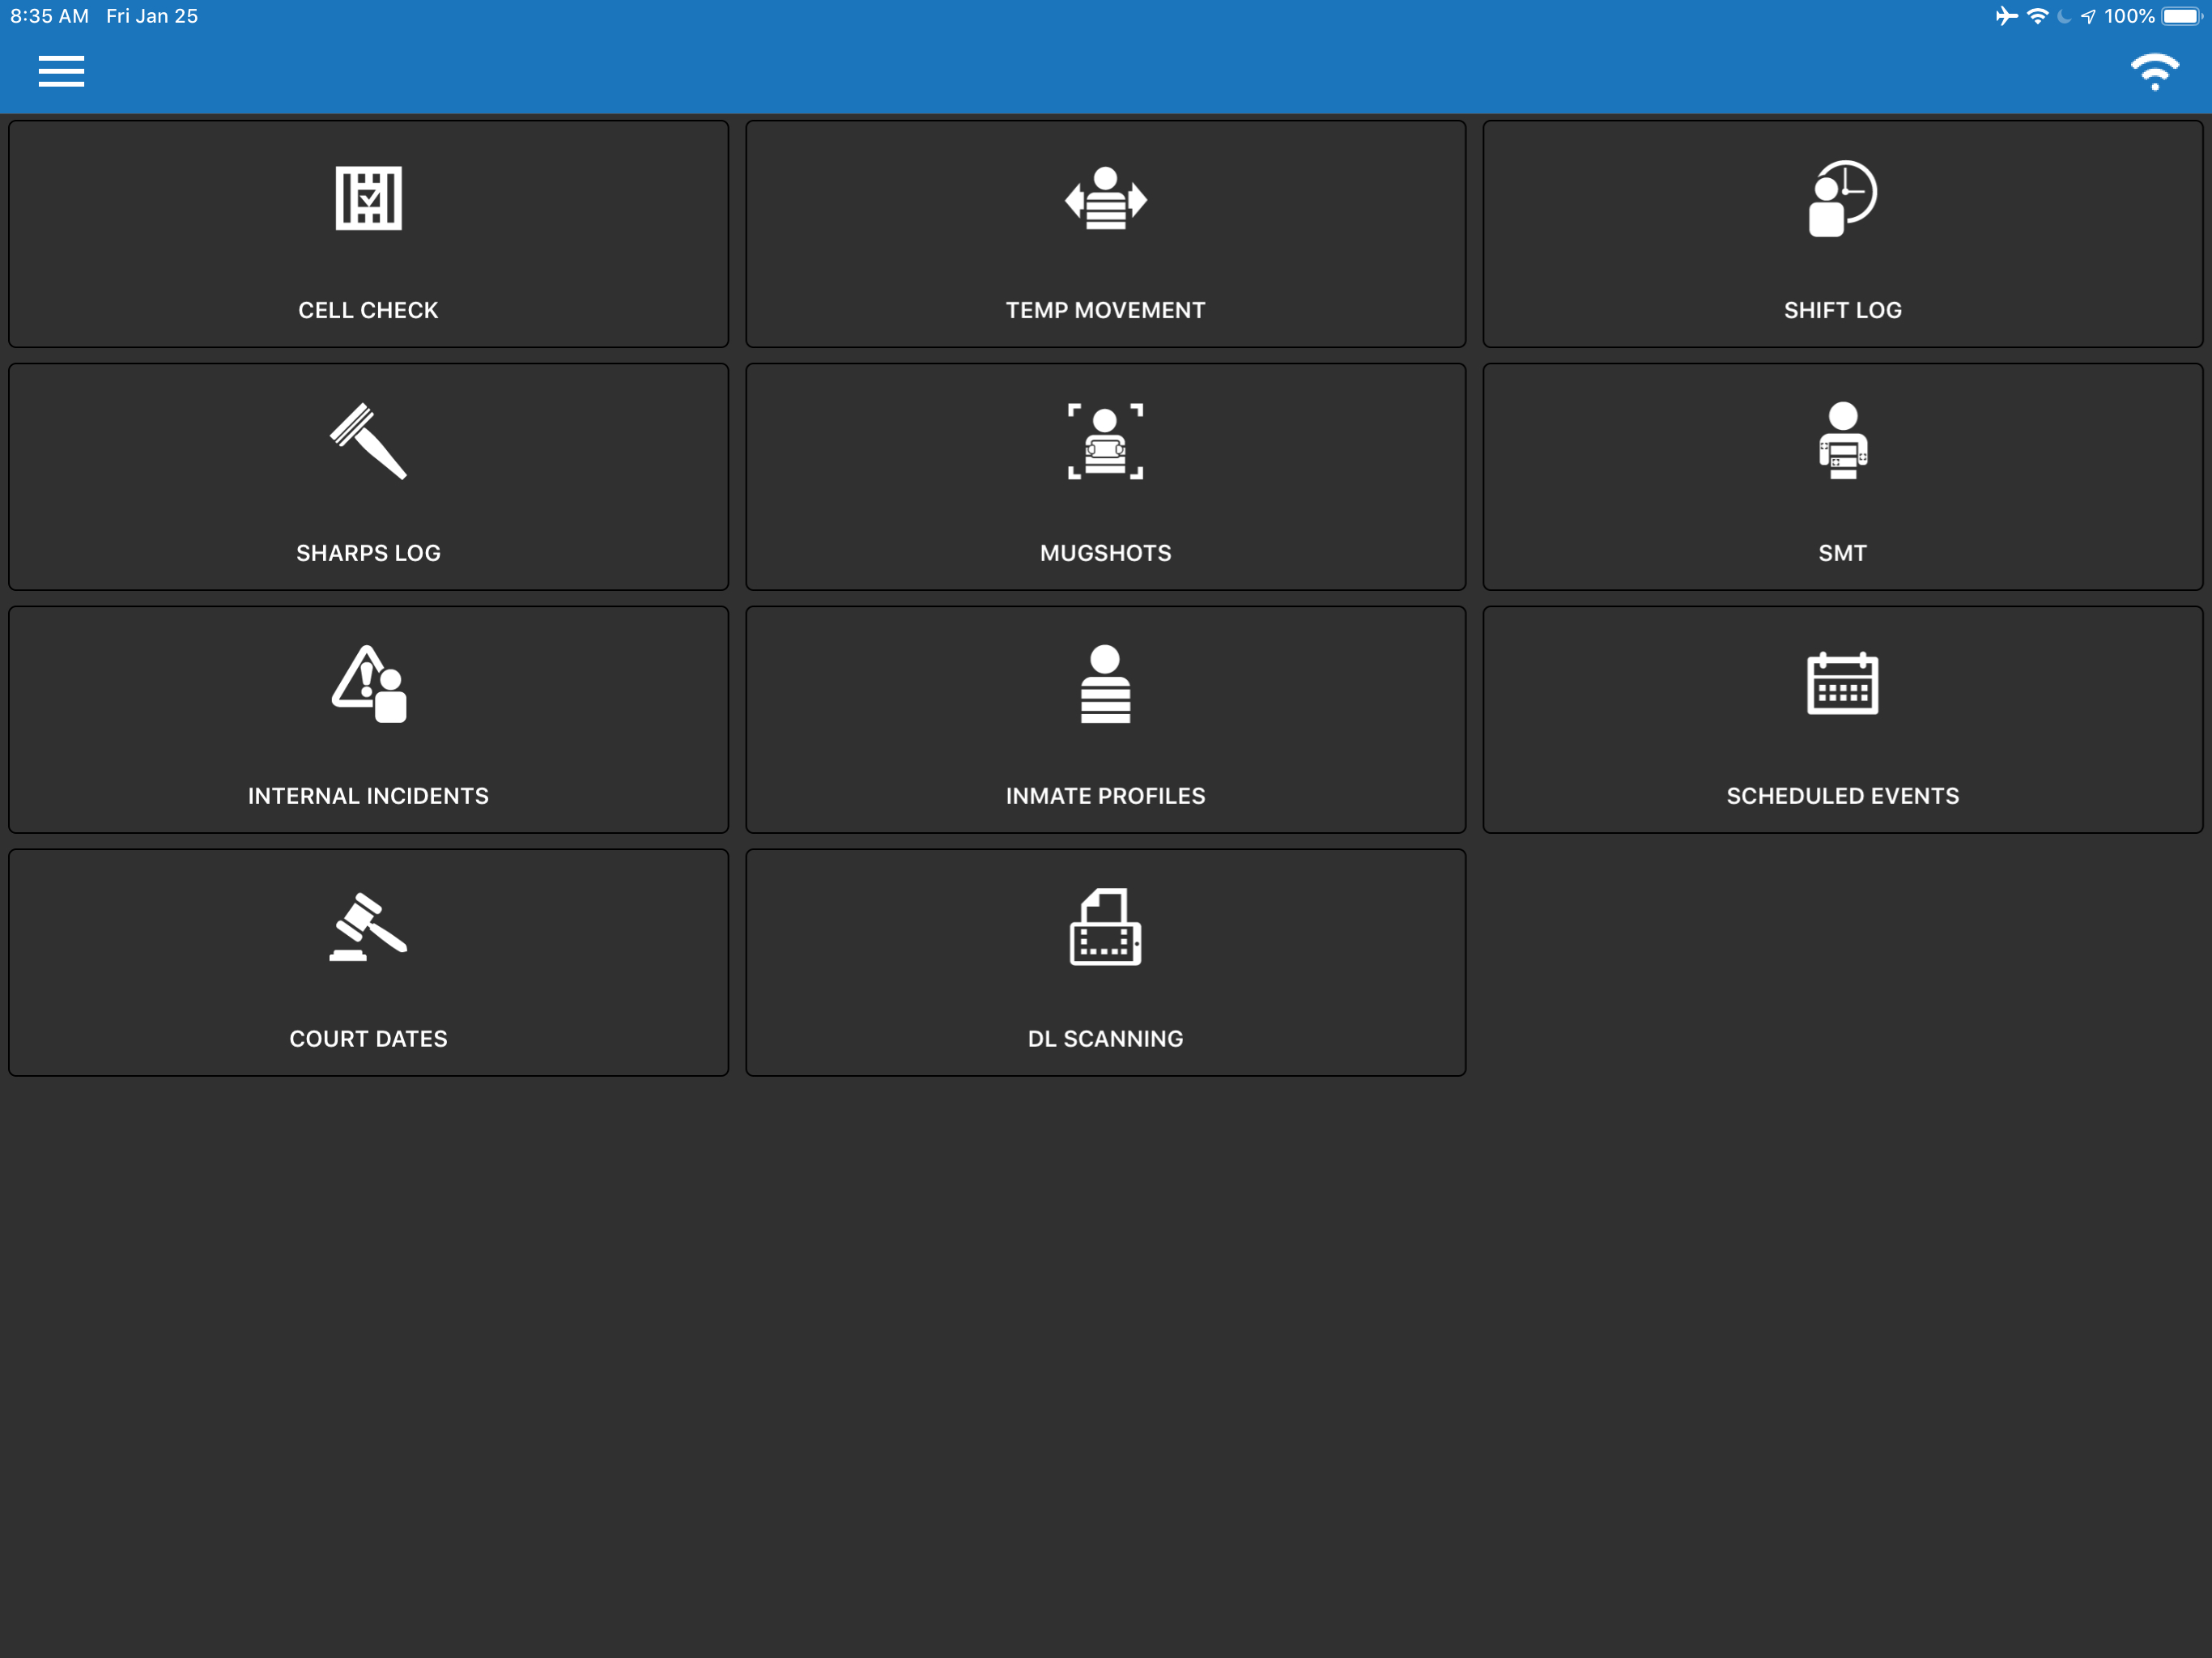
Task: Tap the Wi-Fi connection status icon in header
Action: click(x=2154, y=72)
